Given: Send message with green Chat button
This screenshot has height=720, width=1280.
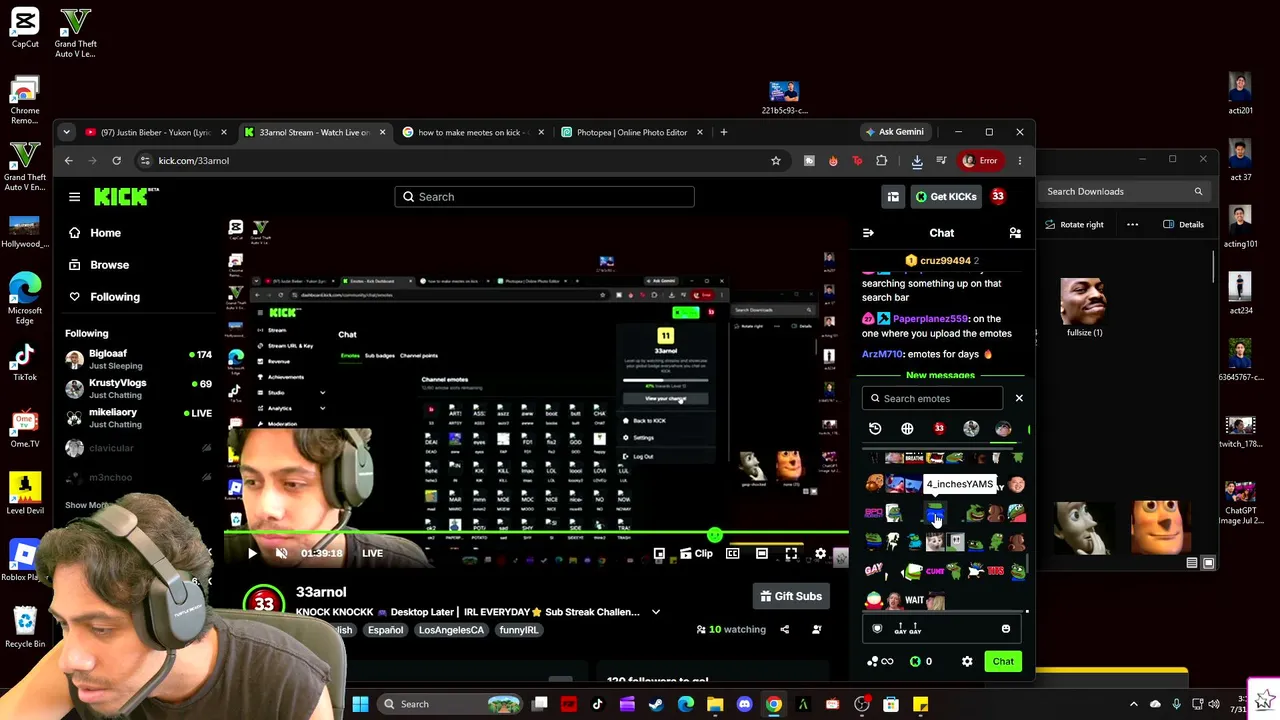Looking at the screenshot, I should coord(1003,661).
